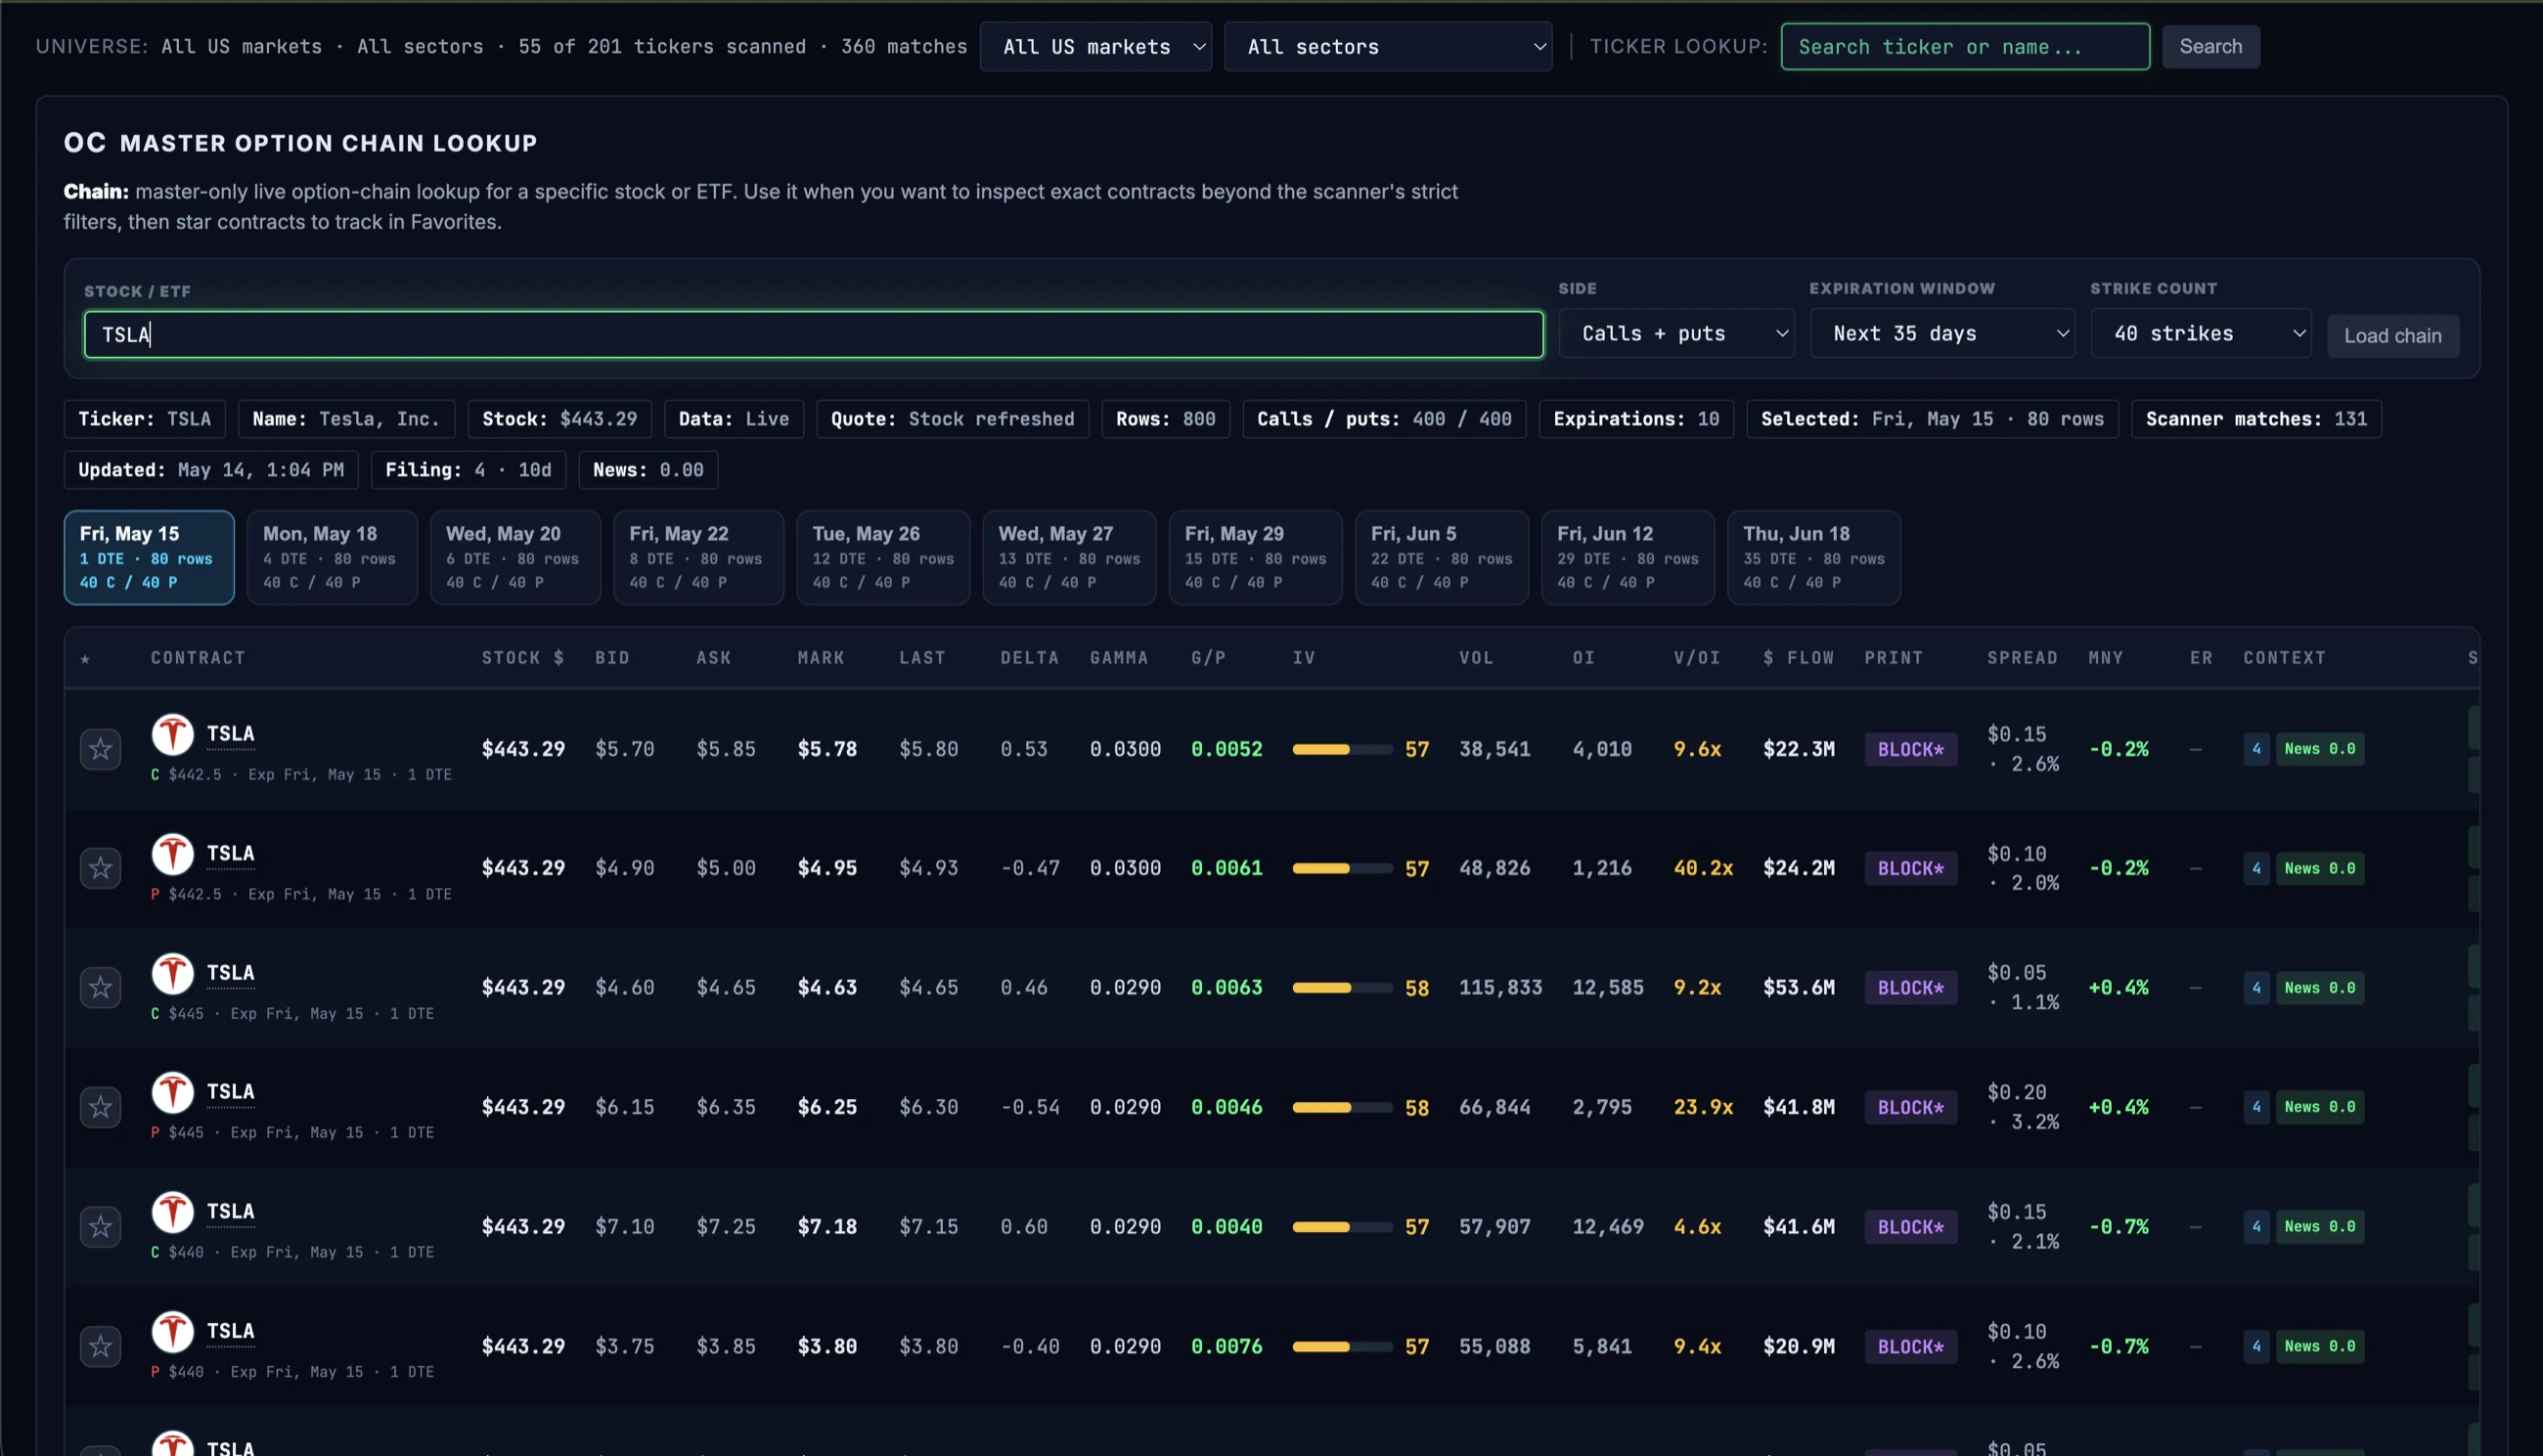
Task: Sort by the DELTA column header
Action: pos(1029,658)
